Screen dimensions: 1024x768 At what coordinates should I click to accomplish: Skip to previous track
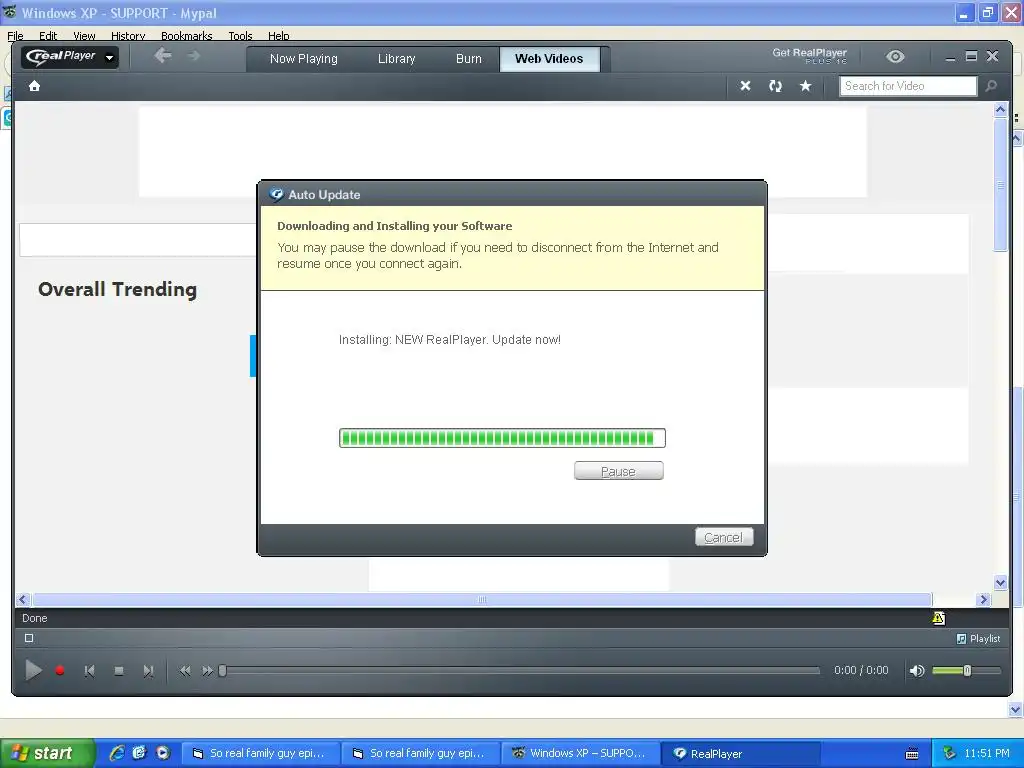pos(89,671)
